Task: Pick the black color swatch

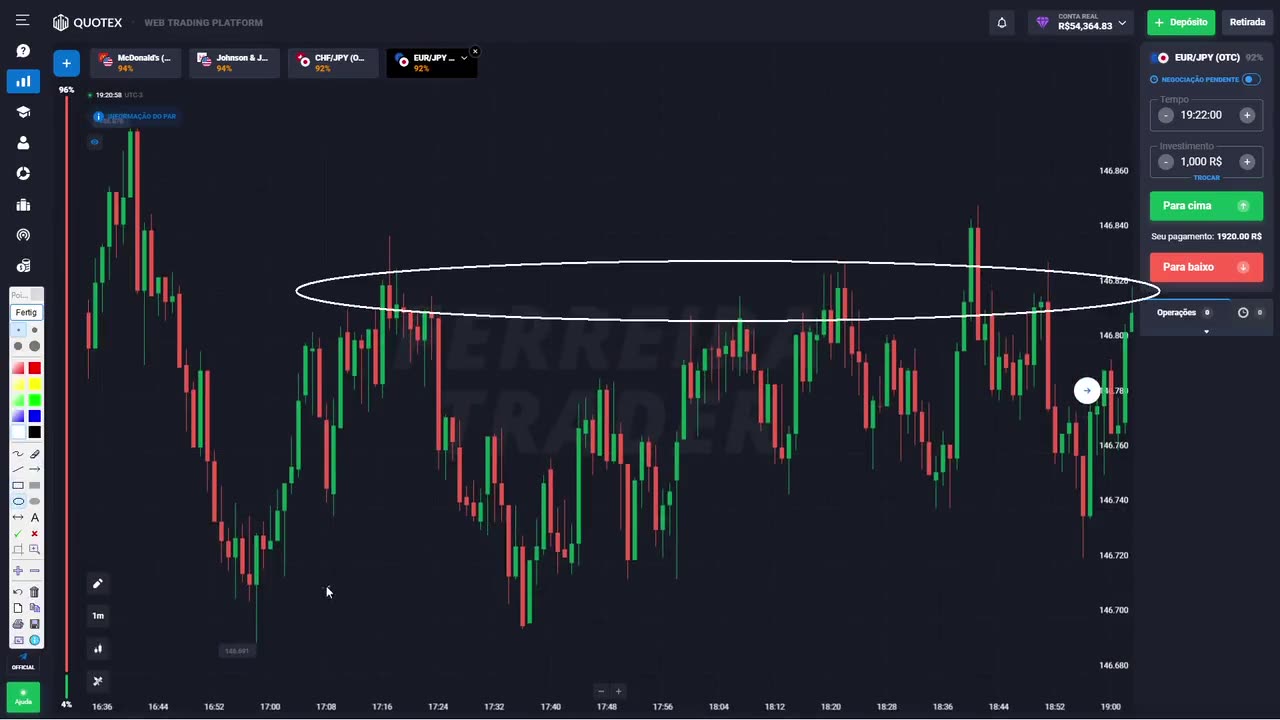Action: tap(35, 432)
